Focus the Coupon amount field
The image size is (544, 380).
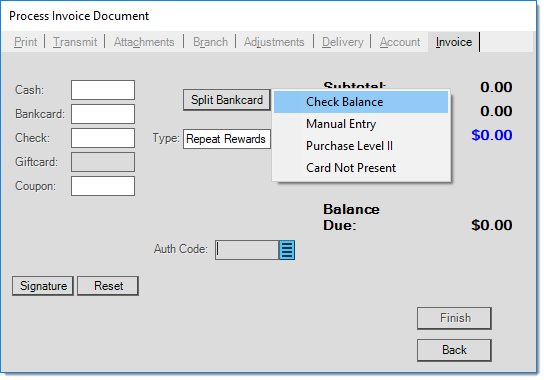[103, 186]
